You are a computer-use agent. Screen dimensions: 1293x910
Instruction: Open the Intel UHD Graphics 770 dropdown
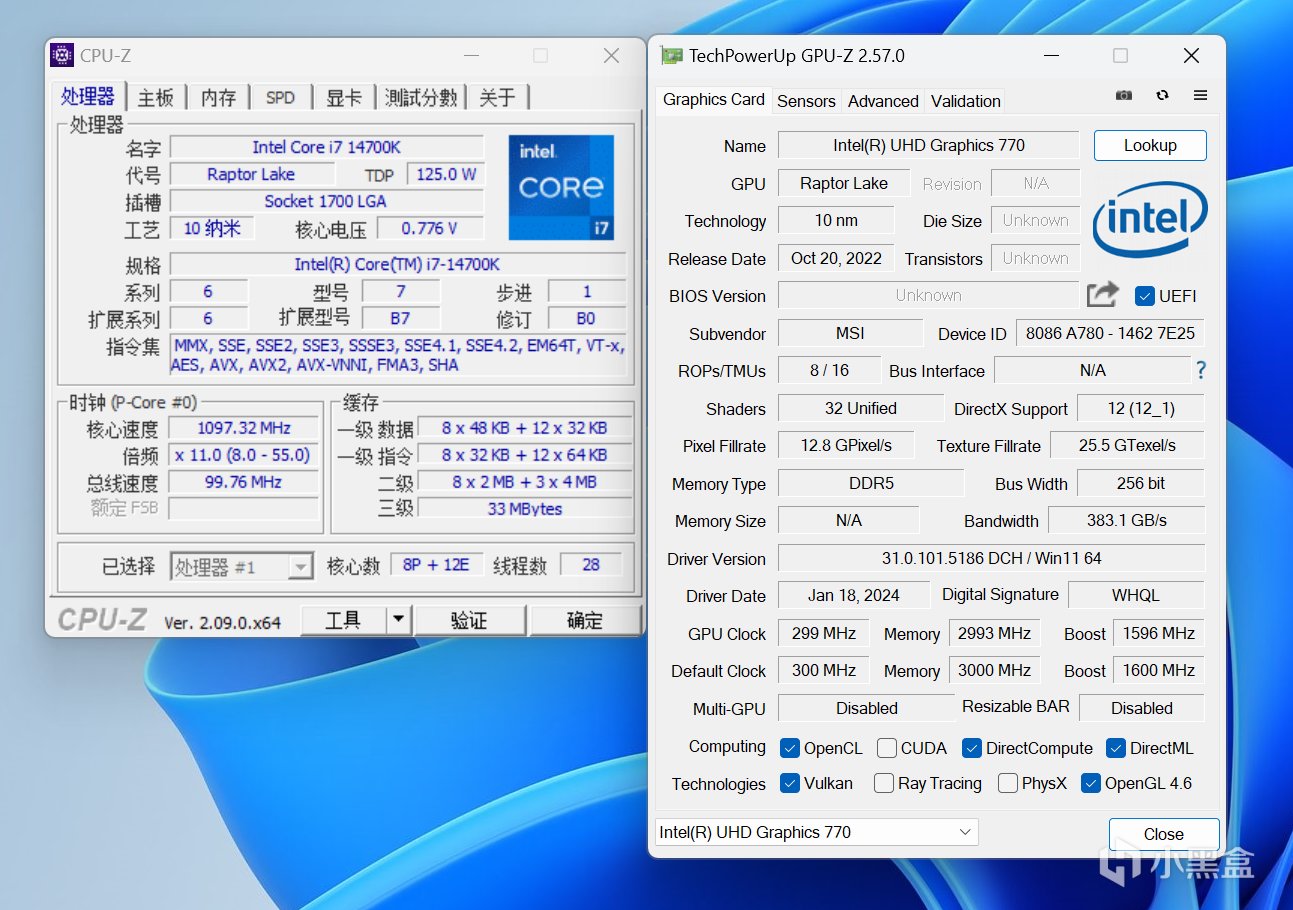pyautogui.click(x=816, y=832)
